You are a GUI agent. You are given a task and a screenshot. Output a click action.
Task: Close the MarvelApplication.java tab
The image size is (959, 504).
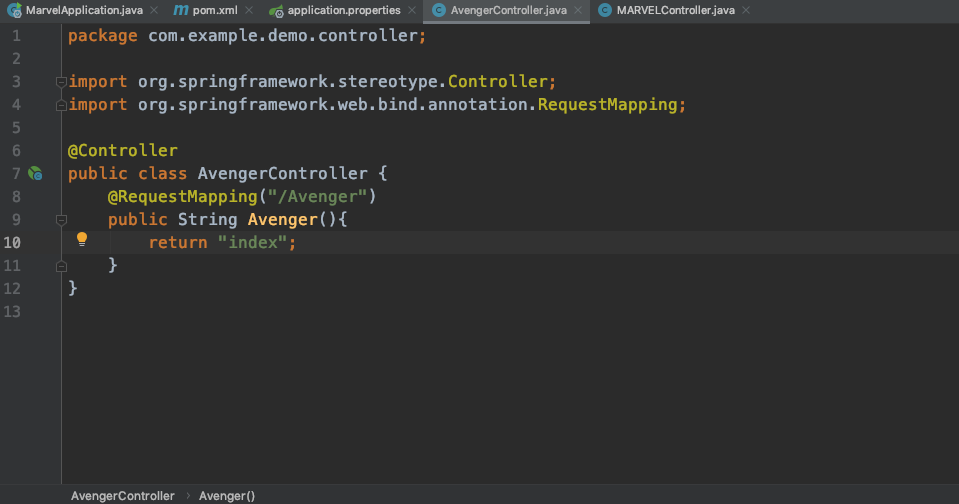[x=154, y=10]
